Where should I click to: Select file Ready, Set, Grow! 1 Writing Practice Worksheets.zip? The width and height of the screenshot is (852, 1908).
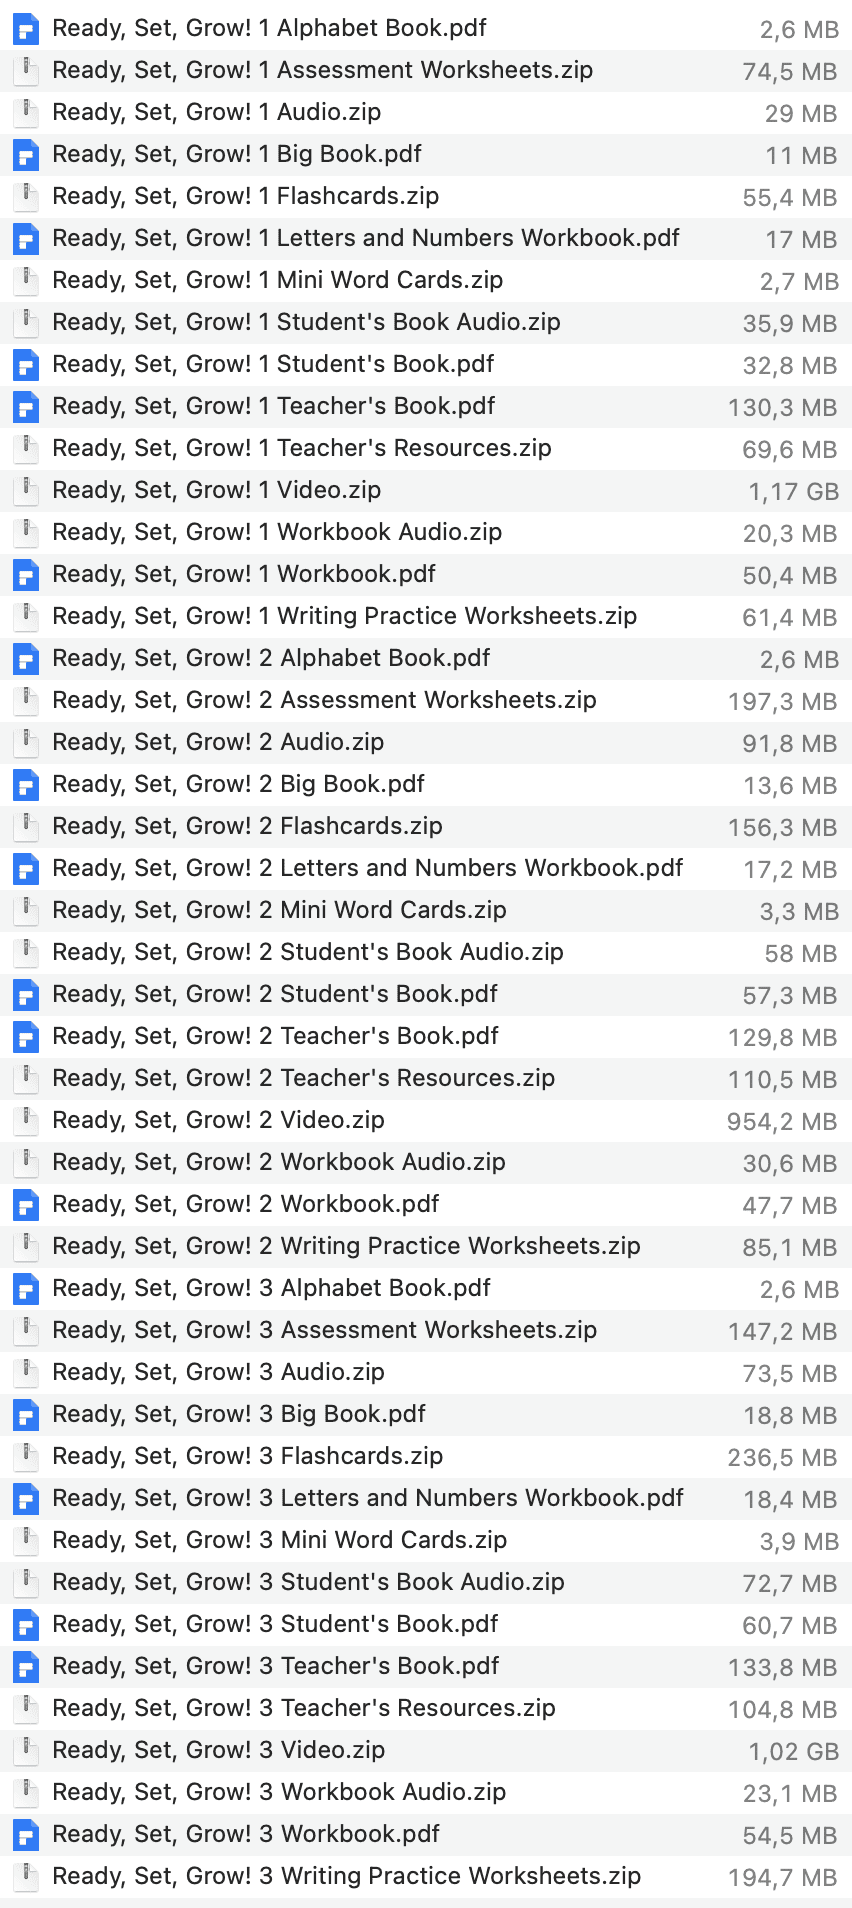coord(426,616)
